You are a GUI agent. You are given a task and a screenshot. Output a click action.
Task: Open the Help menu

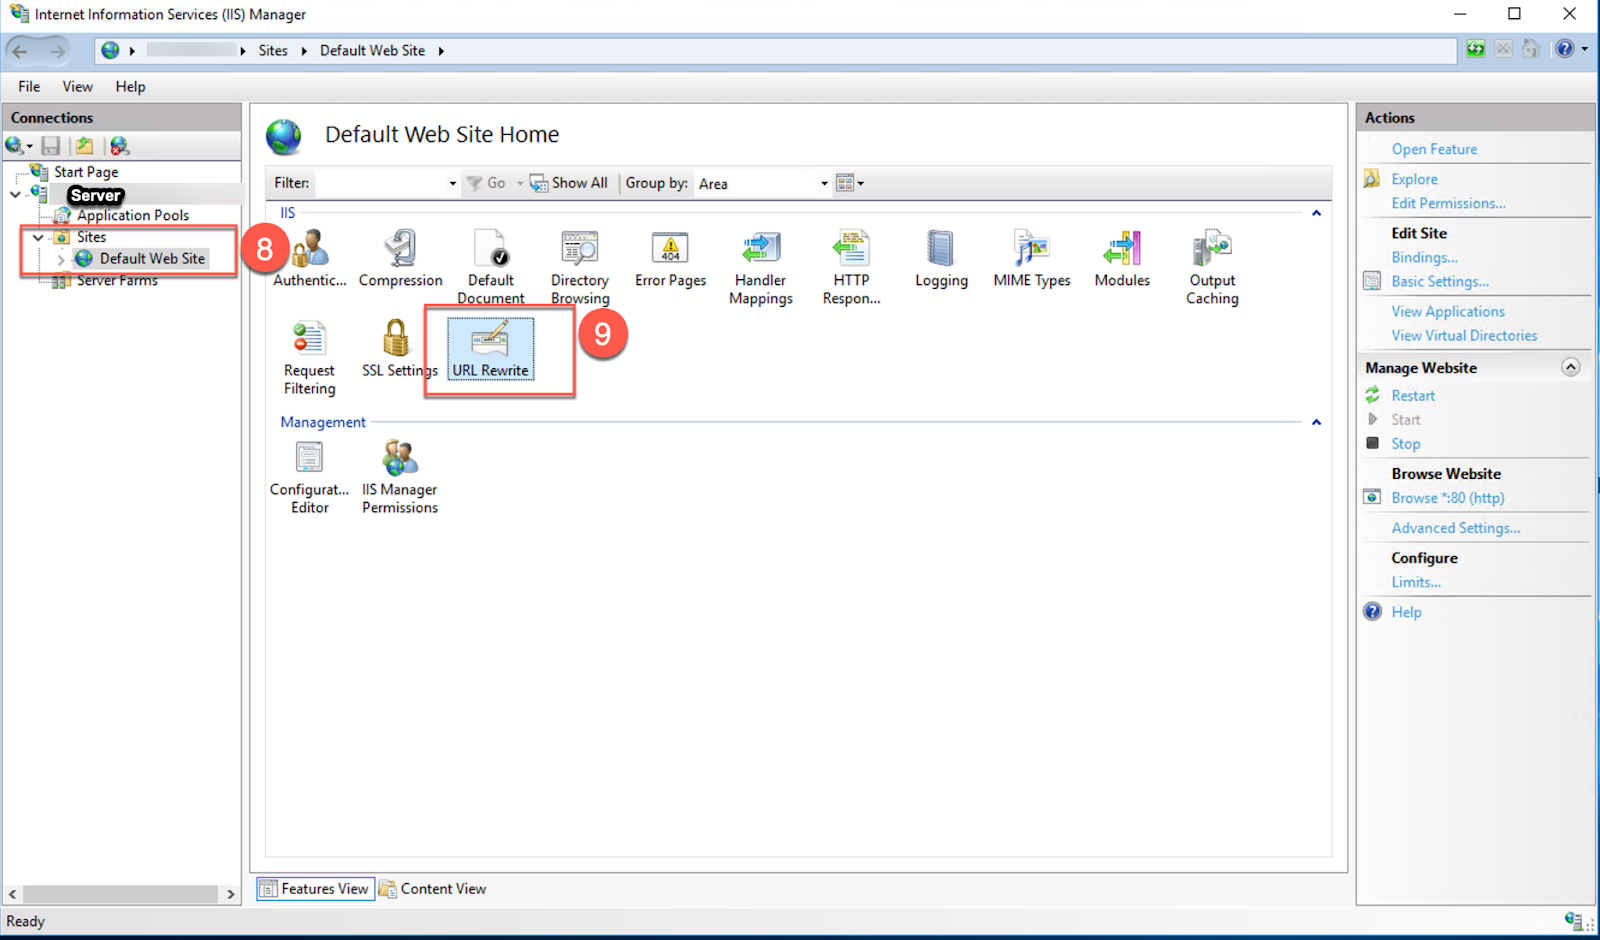tap(130, 86)
